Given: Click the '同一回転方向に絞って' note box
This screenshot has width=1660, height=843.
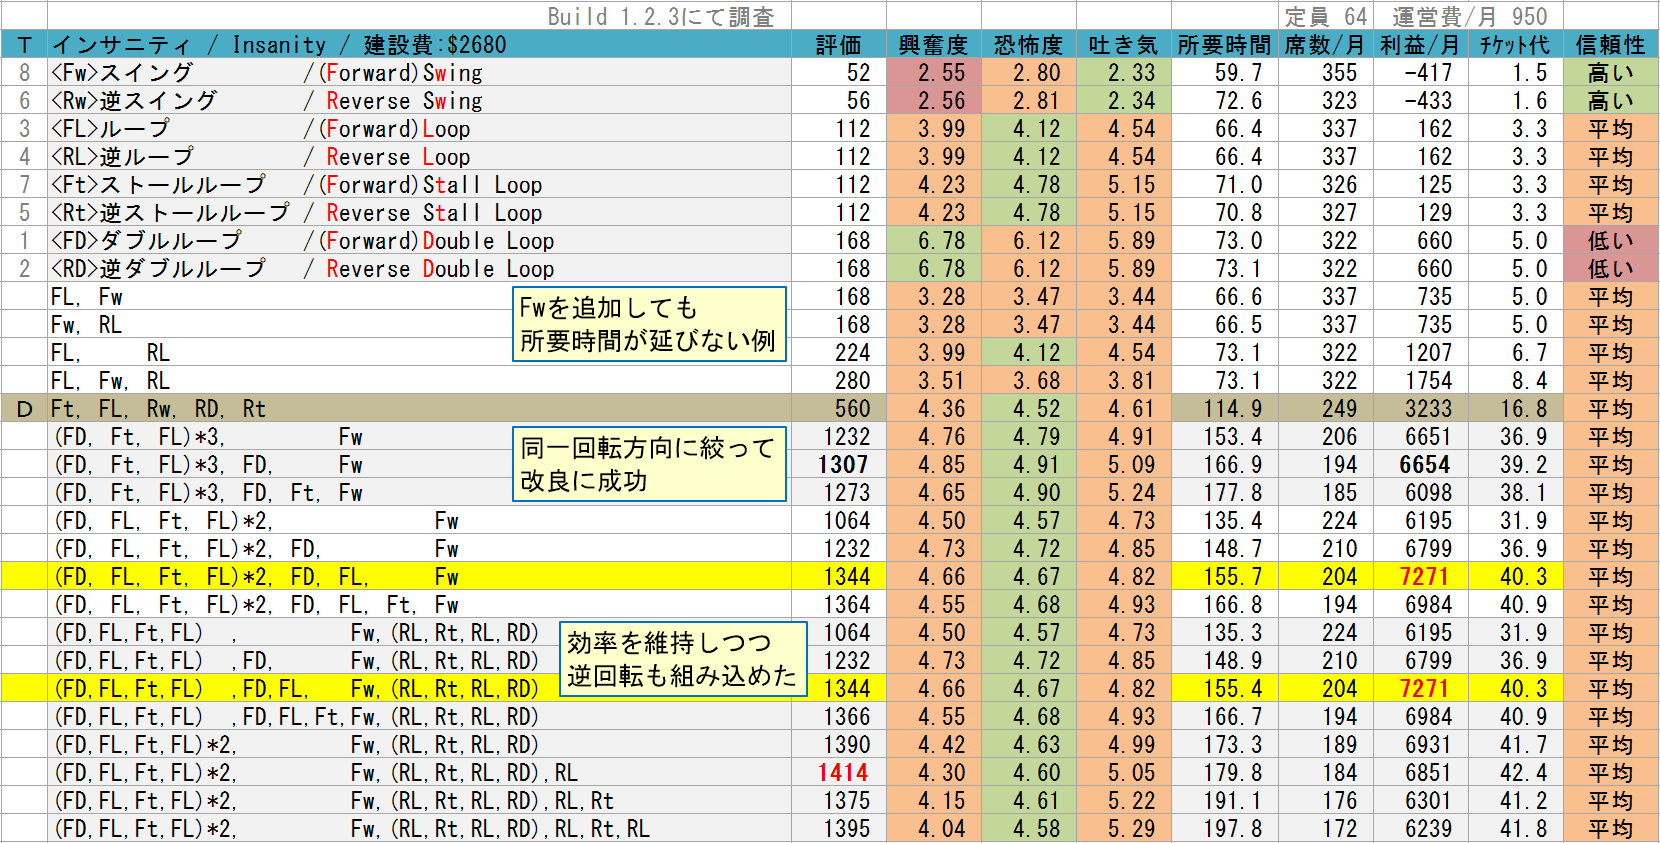Looking at the screenshot, I should tap(649, 464).
